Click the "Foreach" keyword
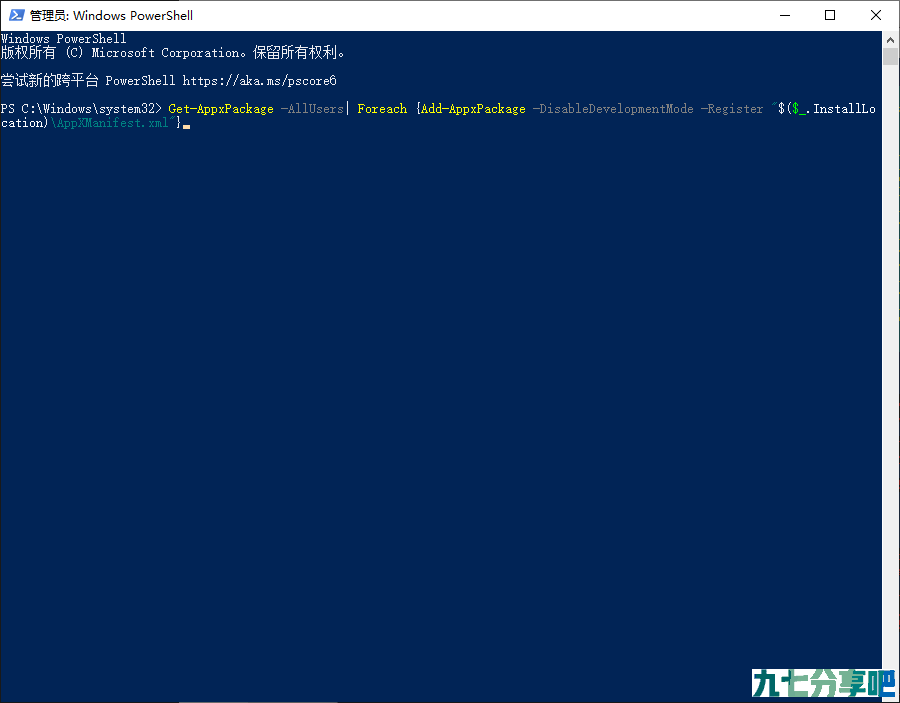The width and height of the screenshot is (900, 703). [382, 109]
